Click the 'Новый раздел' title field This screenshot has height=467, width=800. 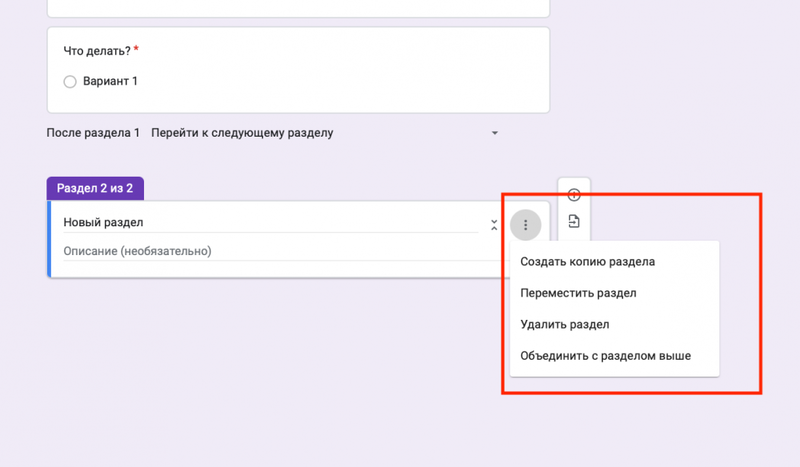(x=270, y=223)
